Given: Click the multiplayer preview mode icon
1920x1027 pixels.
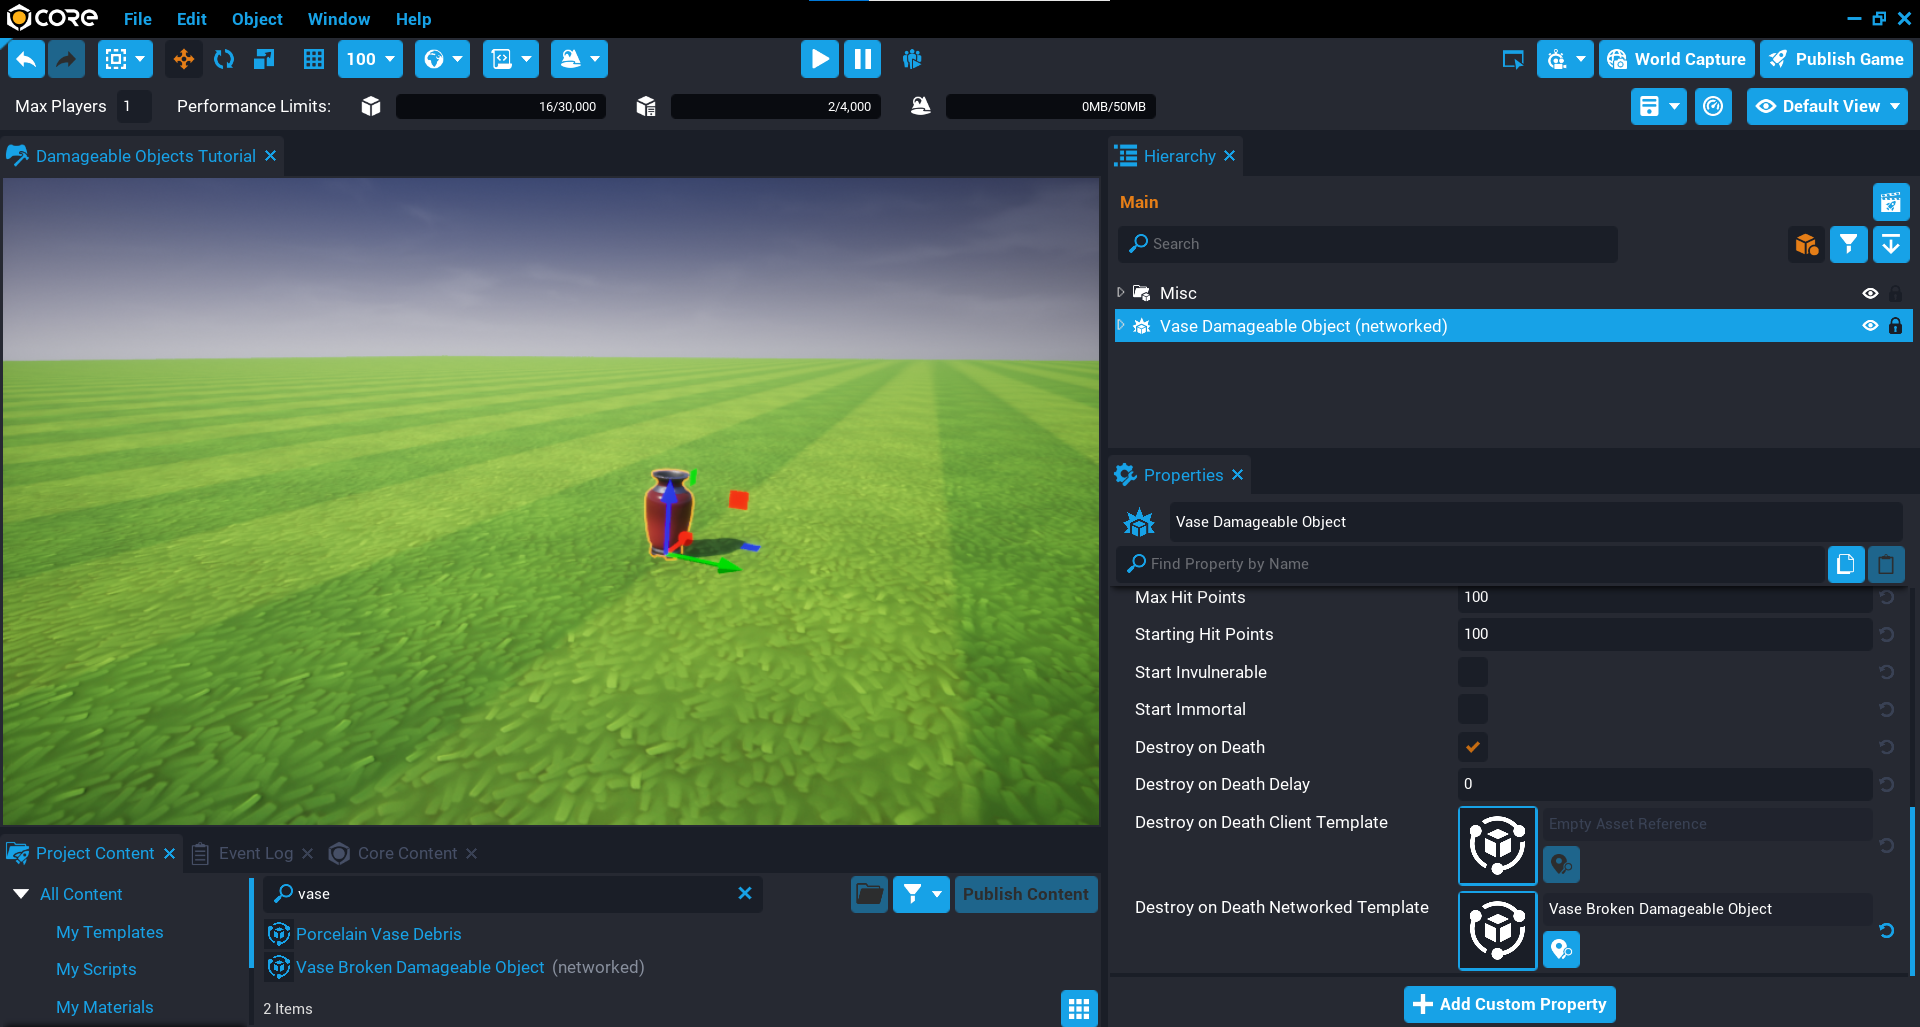Looking at the screenshot, I should (x=912, y=59).
